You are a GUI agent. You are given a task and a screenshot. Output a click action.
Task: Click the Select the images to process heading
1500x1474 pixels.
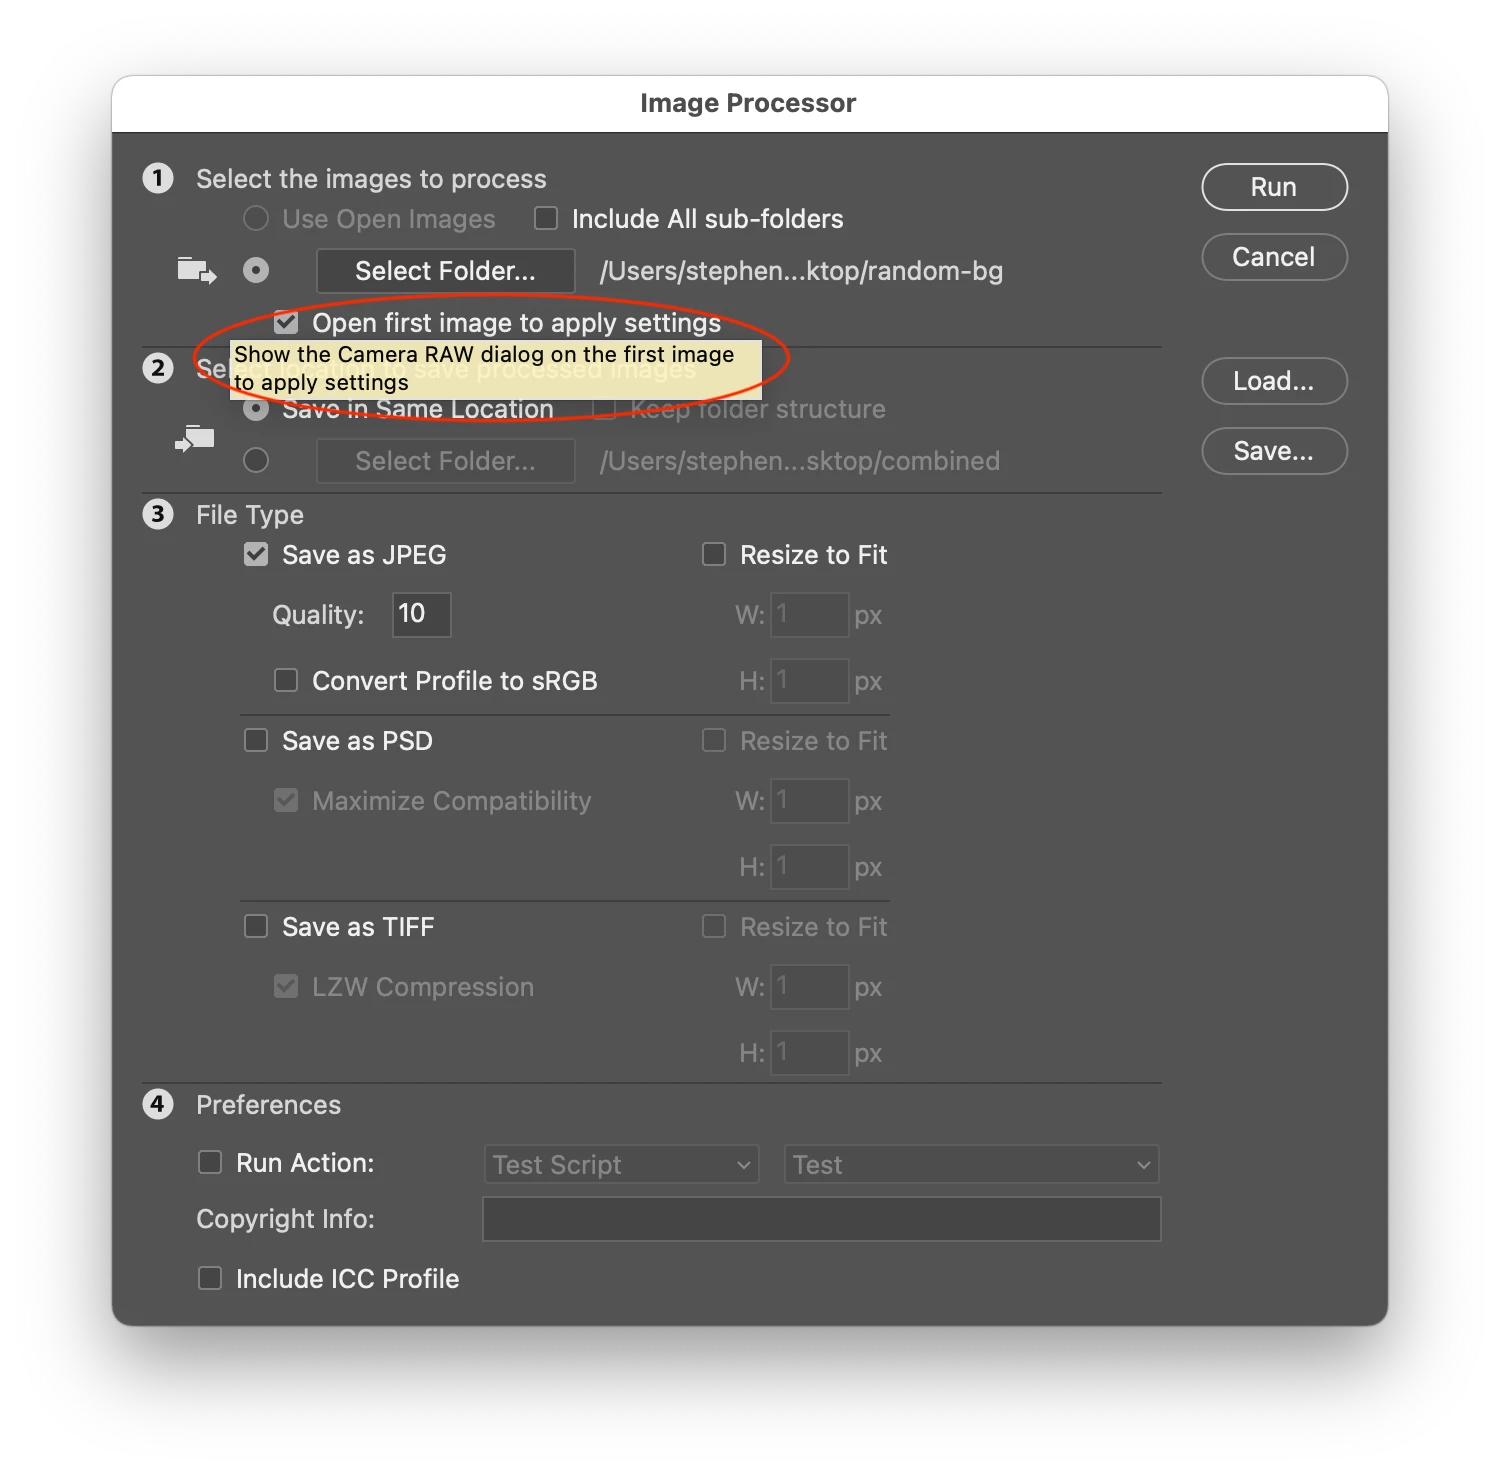[371, 179]
